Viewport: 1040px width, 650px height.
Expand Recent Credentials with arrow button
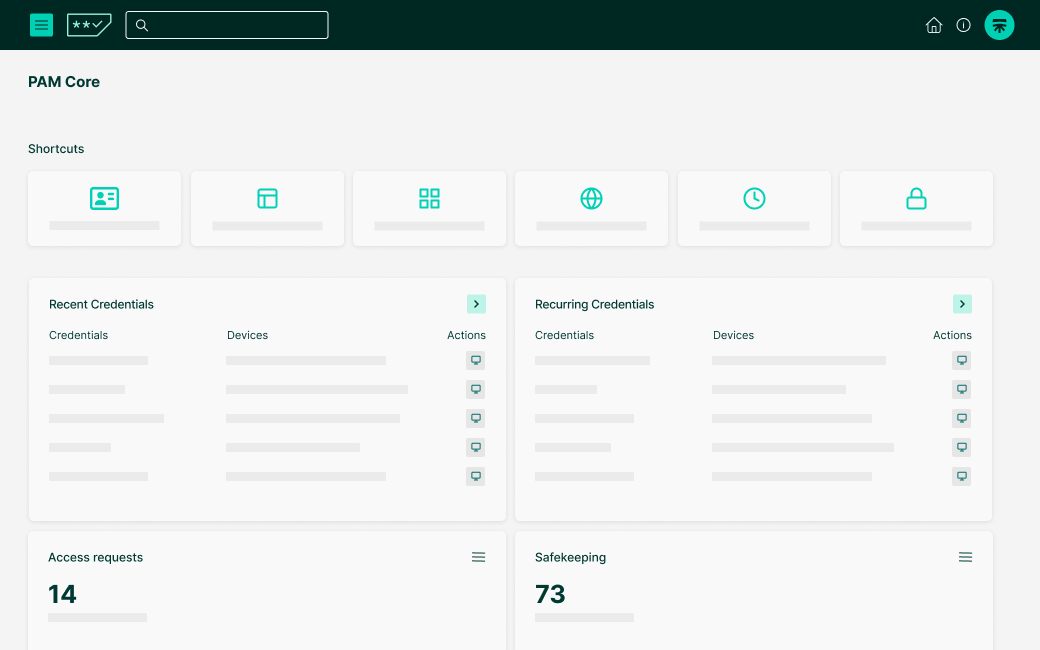click(476, 304)
